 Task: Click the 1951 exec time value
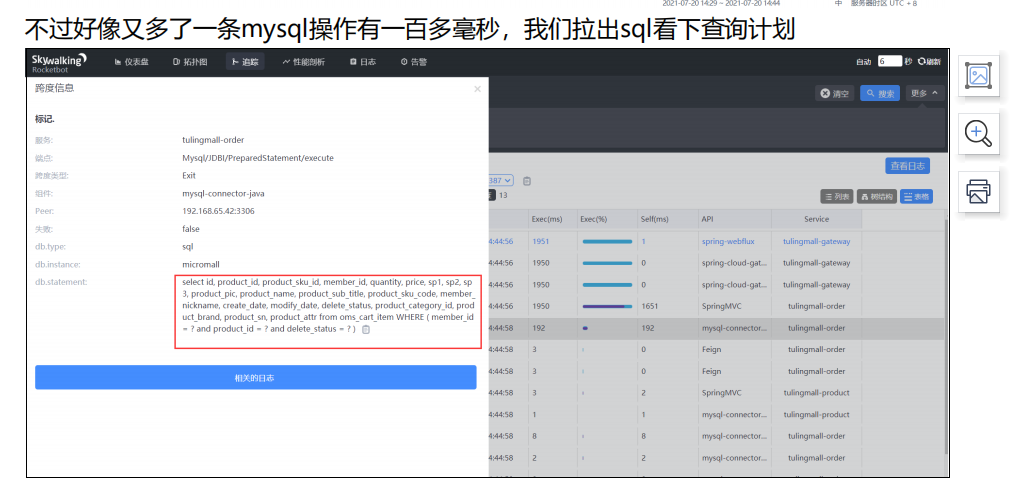[541, 242]
